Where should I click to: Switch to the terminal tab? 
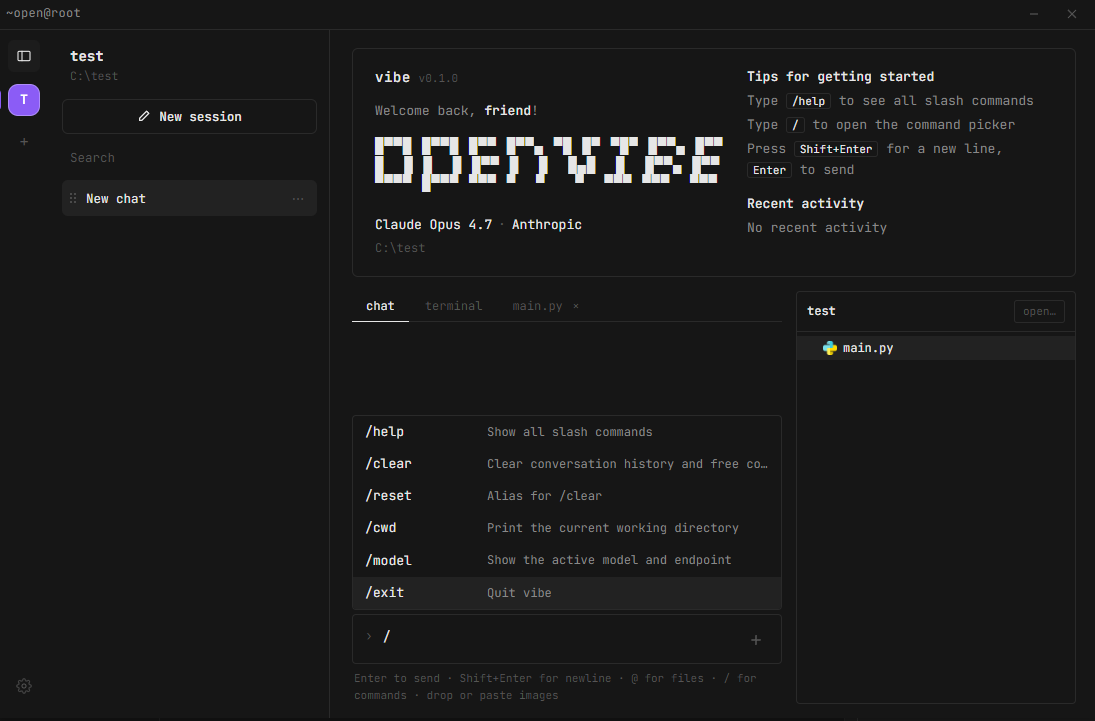453,306
